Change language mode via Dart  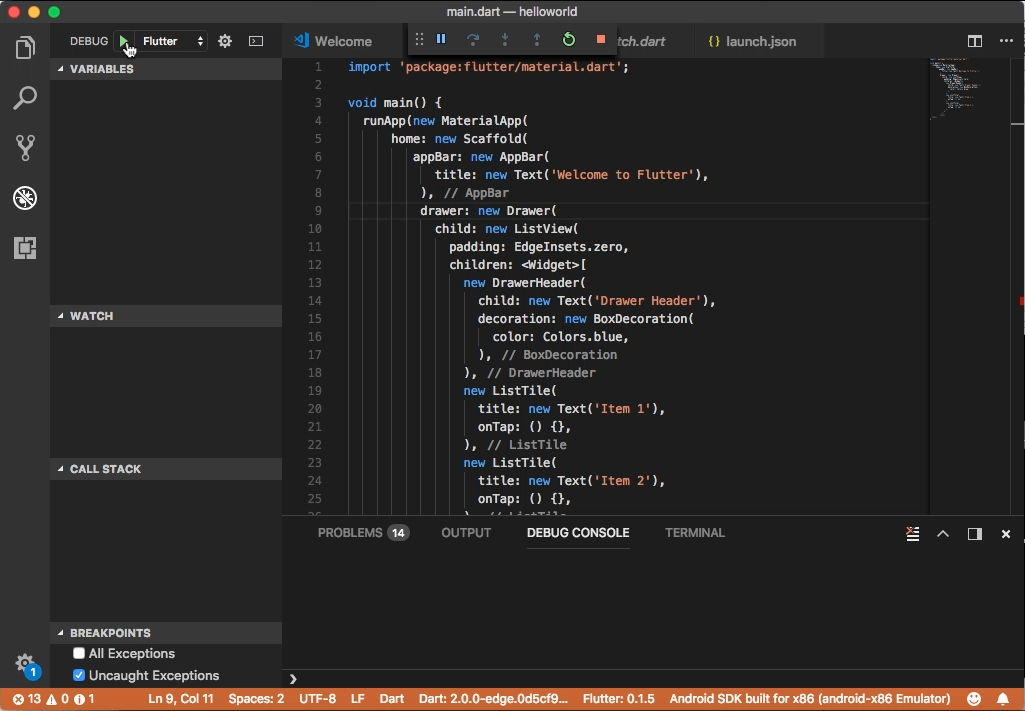(x=392, y=699)
